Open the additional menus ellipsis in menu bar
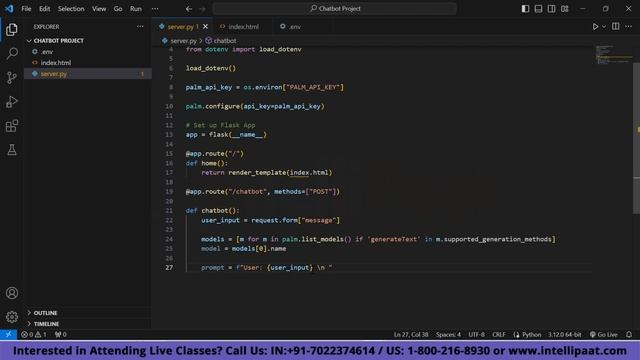 (x=155, y=9)
